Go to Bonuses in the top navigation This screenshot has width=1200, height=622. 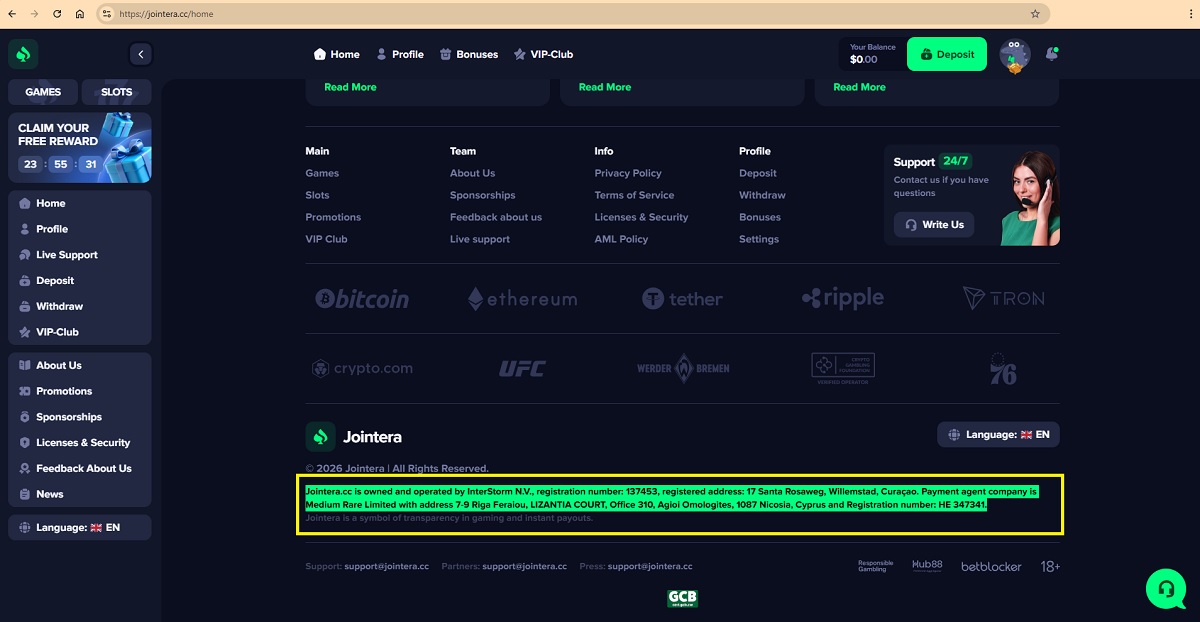469,54
